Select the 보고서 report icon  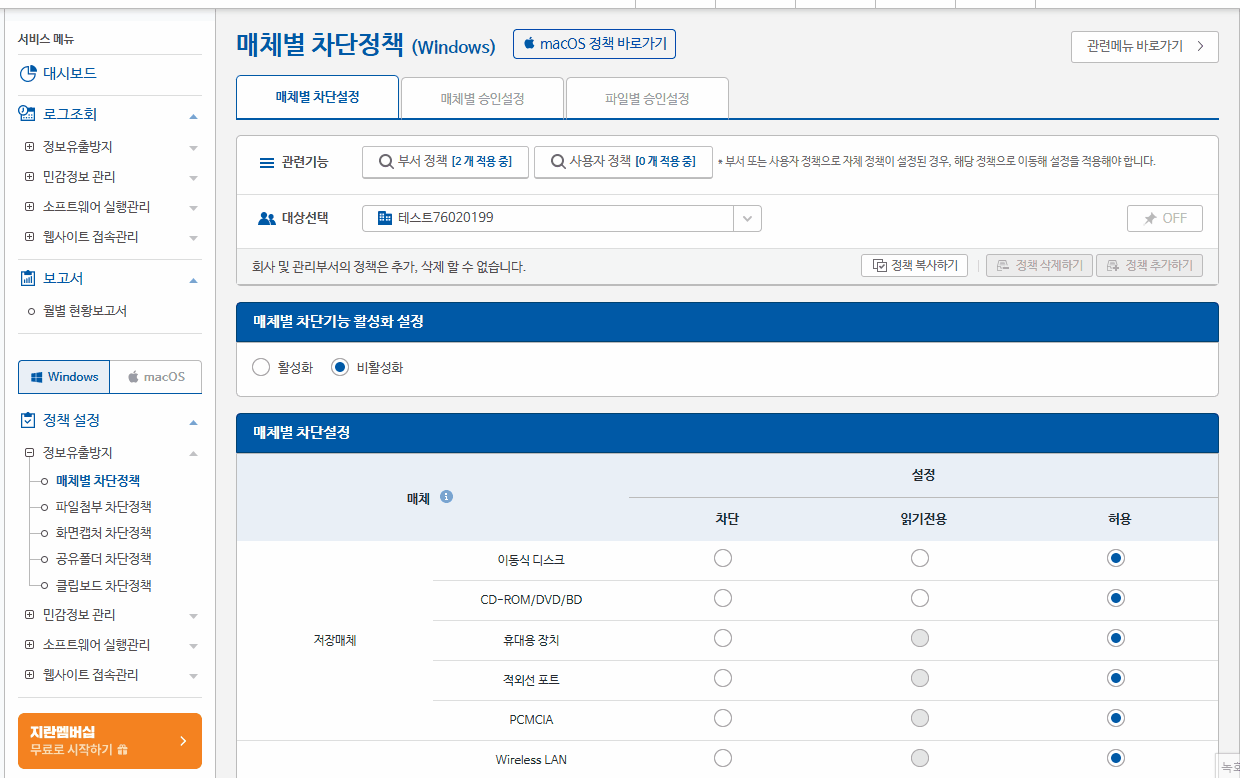tap(29, 277)
